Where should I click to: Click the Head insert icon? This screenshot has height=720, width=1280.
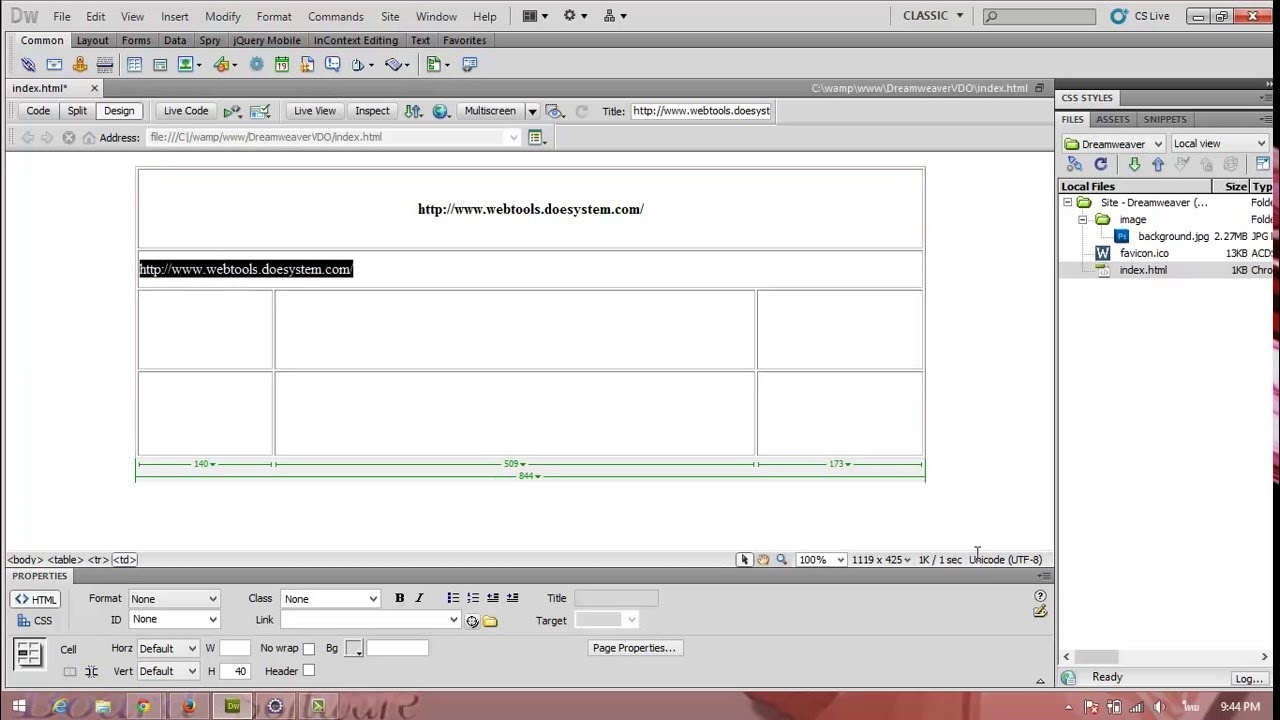(362, 64)
